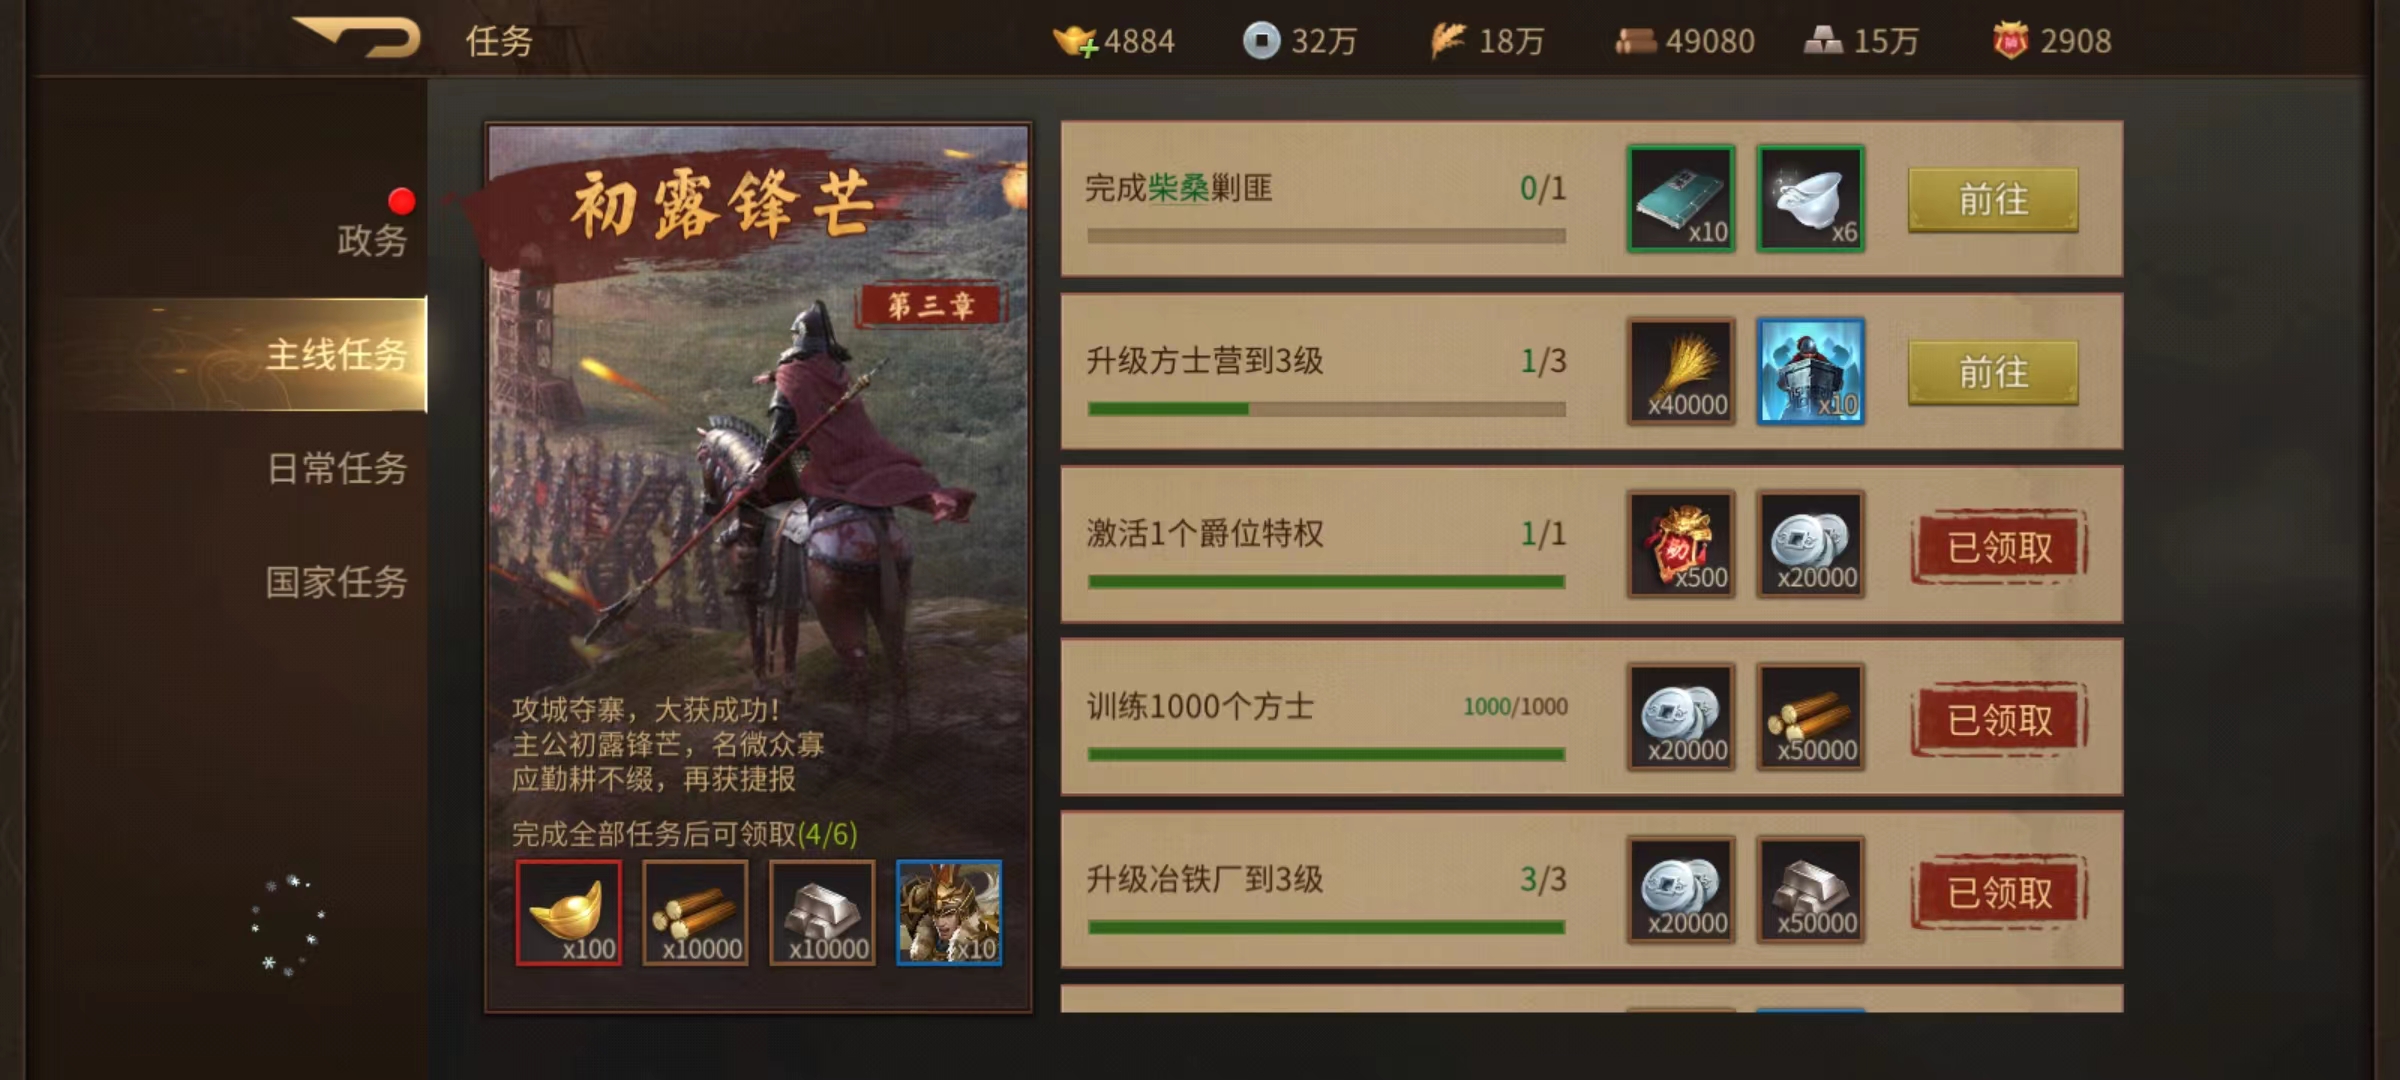Switch to the 政务 tab
Image resolution: width=2400 pixels, height=1080 pixels.
[372, 240]
